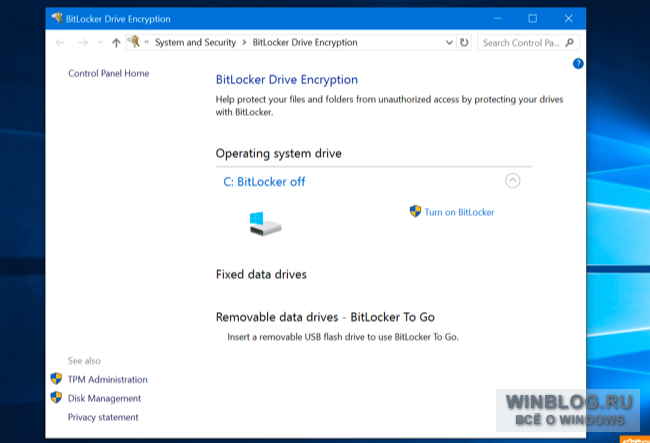
Task: Maximize the BitLocker window
Action: (533, 19)
